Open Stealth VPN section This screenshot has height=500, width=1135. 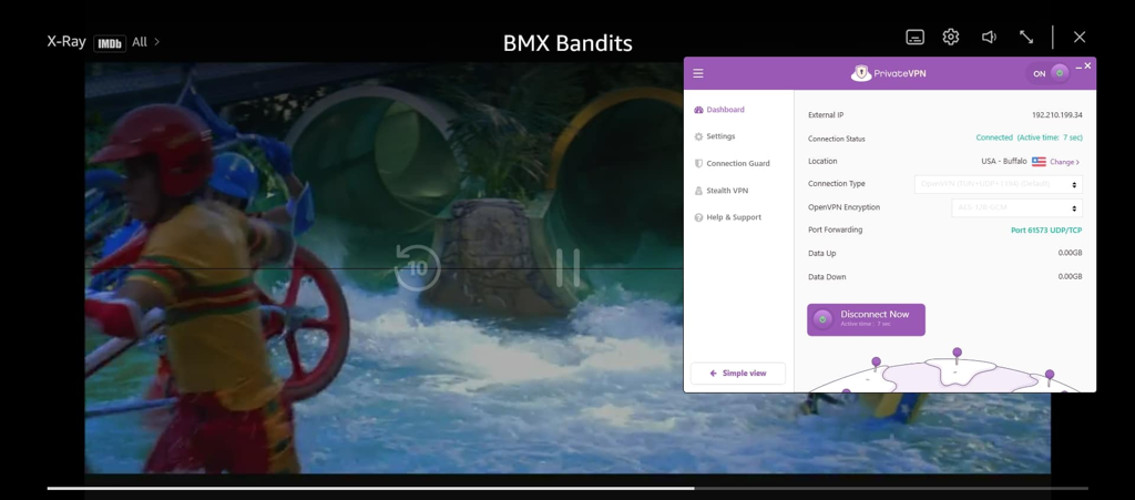pos(721,190)
